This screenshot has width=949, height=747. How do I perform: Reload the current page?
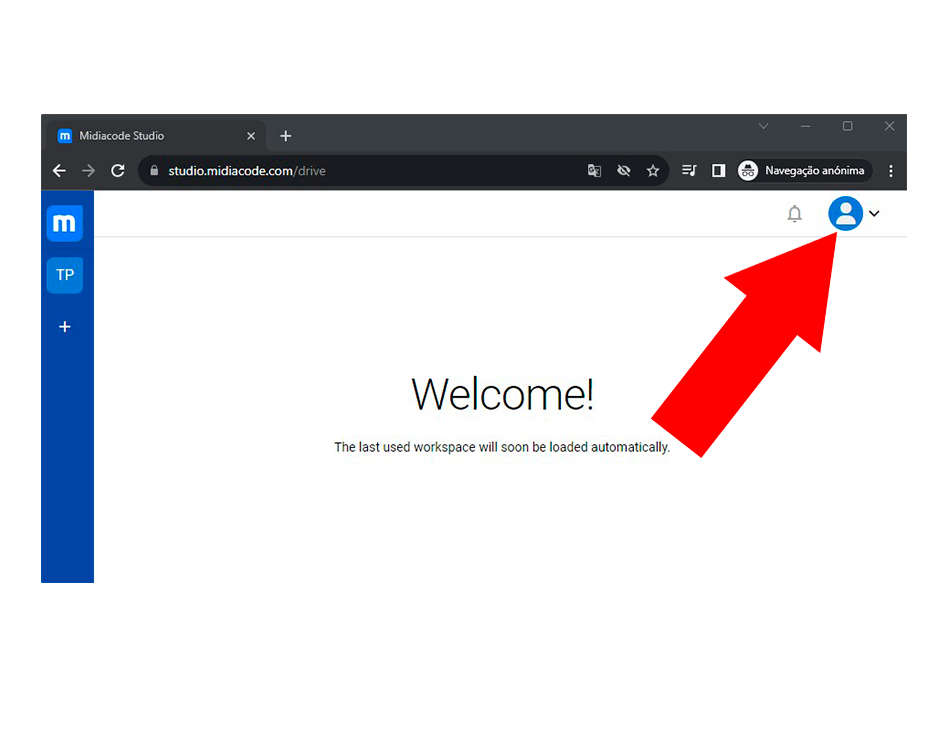point(118,171)
